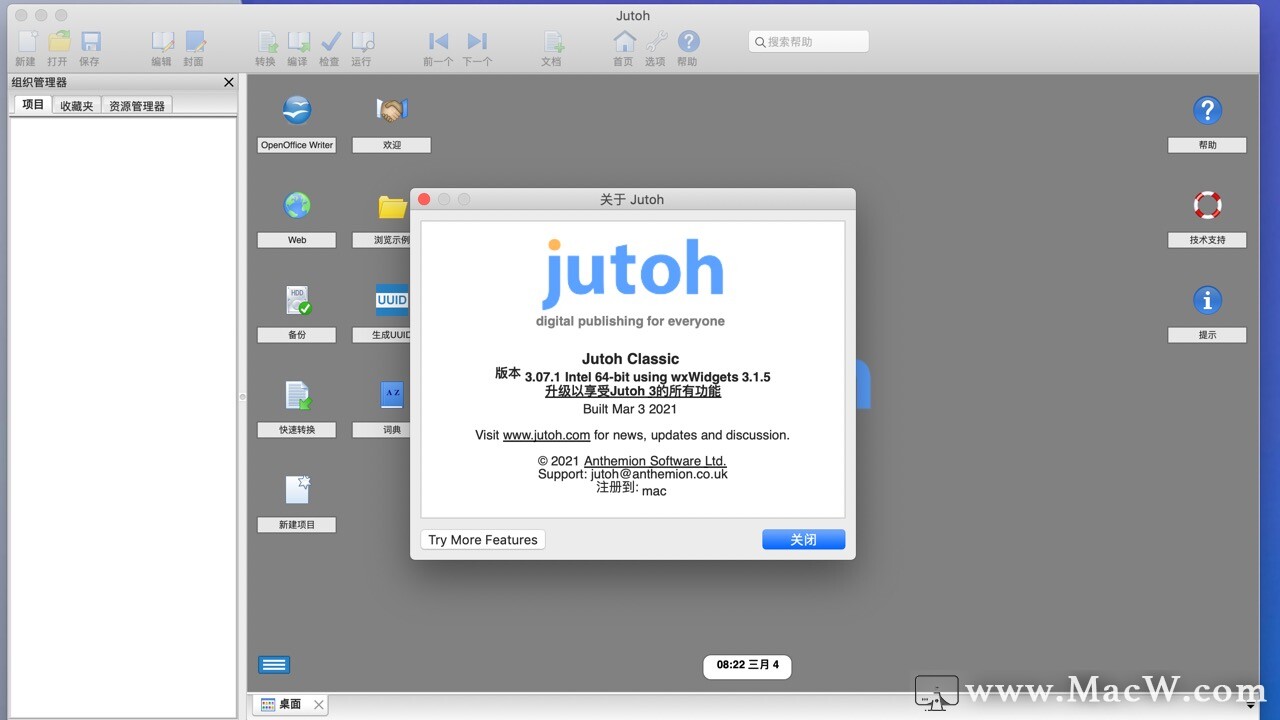Viewport: 1280px width, 720px height.
Task: Click the Check (检查) toolbar icon
Action: tap(330, 42)
